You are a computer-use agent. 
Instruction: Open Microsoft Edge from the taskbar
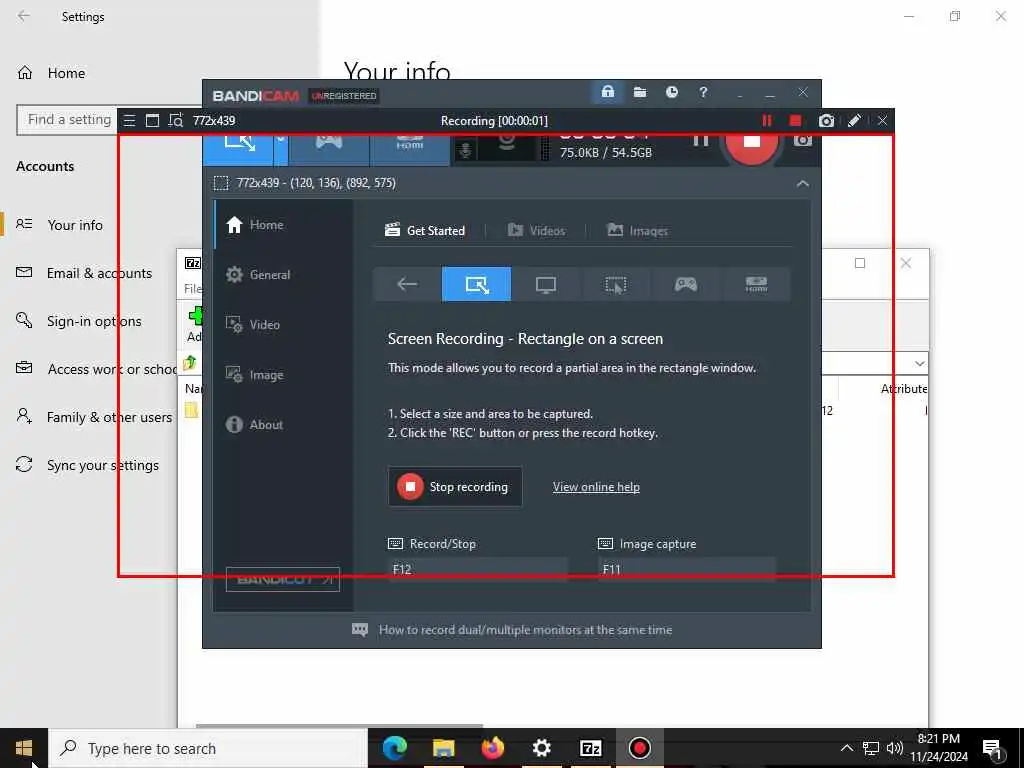click(394, 748)
